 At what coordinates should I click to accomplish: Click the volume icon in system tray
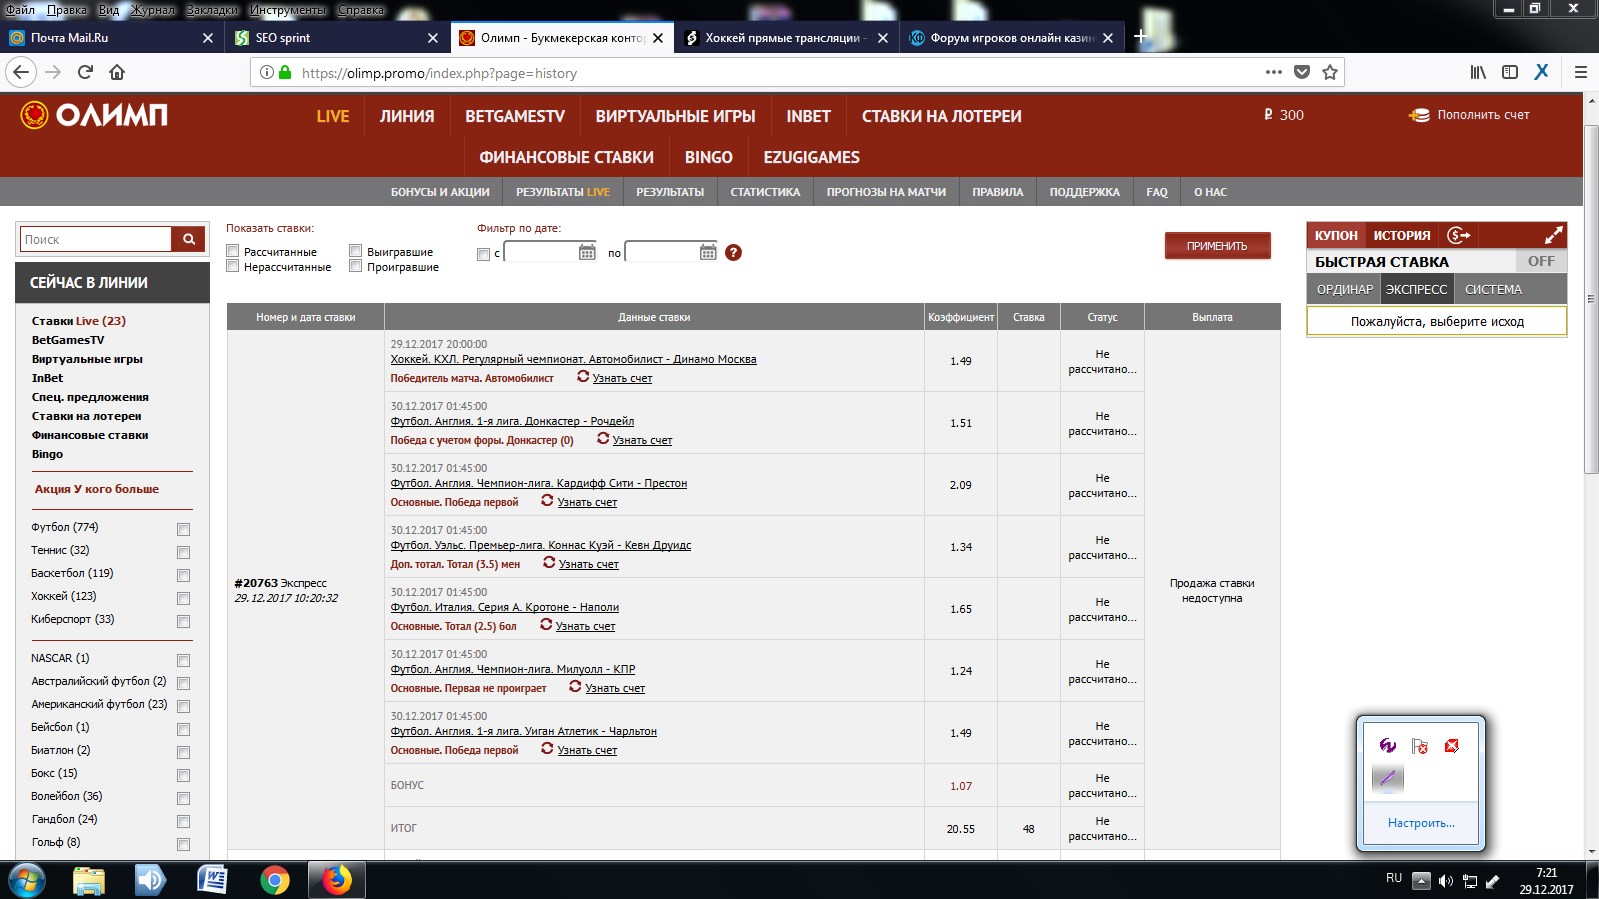tap(1445, 881)
